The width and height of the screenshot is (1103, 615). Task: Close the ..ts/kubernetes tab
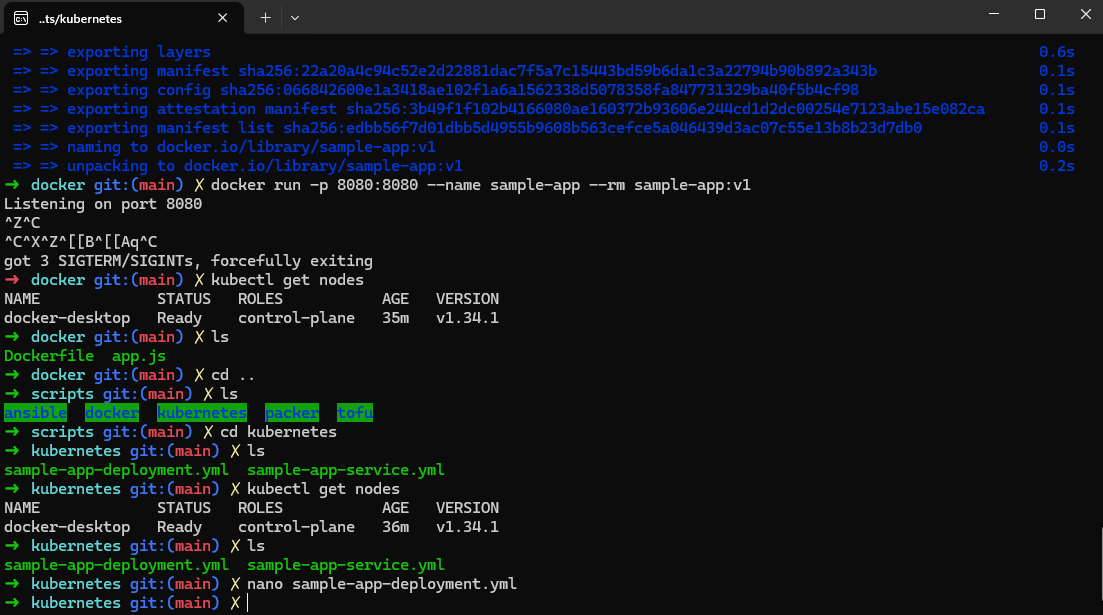point(224,17)
